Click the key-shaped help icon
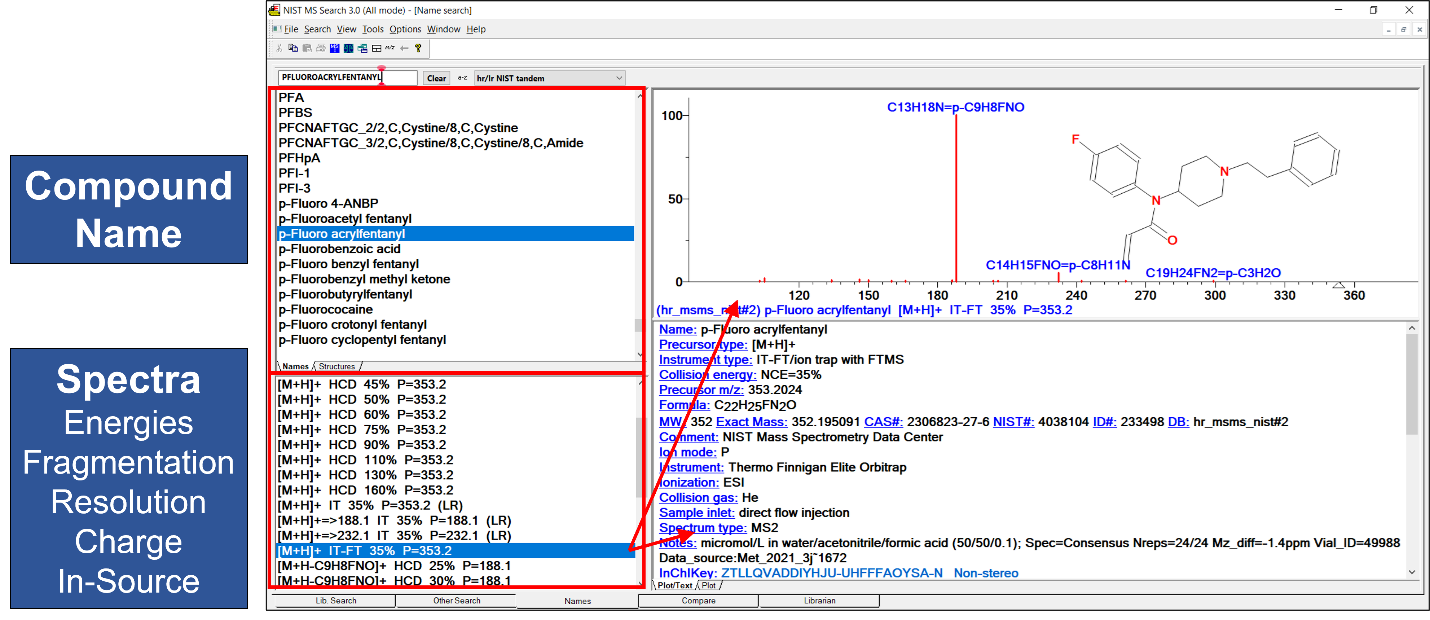Screen dimensions: 1430x620 click(418, 48)
